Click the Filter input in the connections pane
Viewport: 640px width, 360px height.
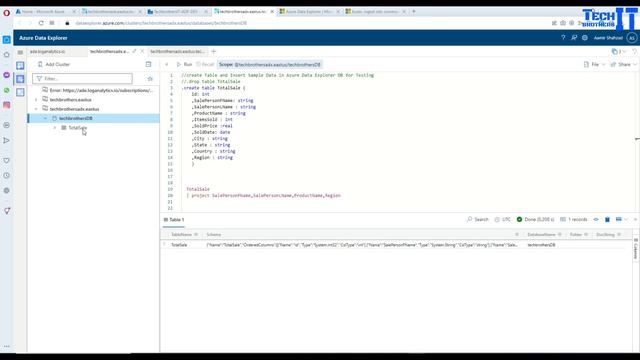click(82, 78)
